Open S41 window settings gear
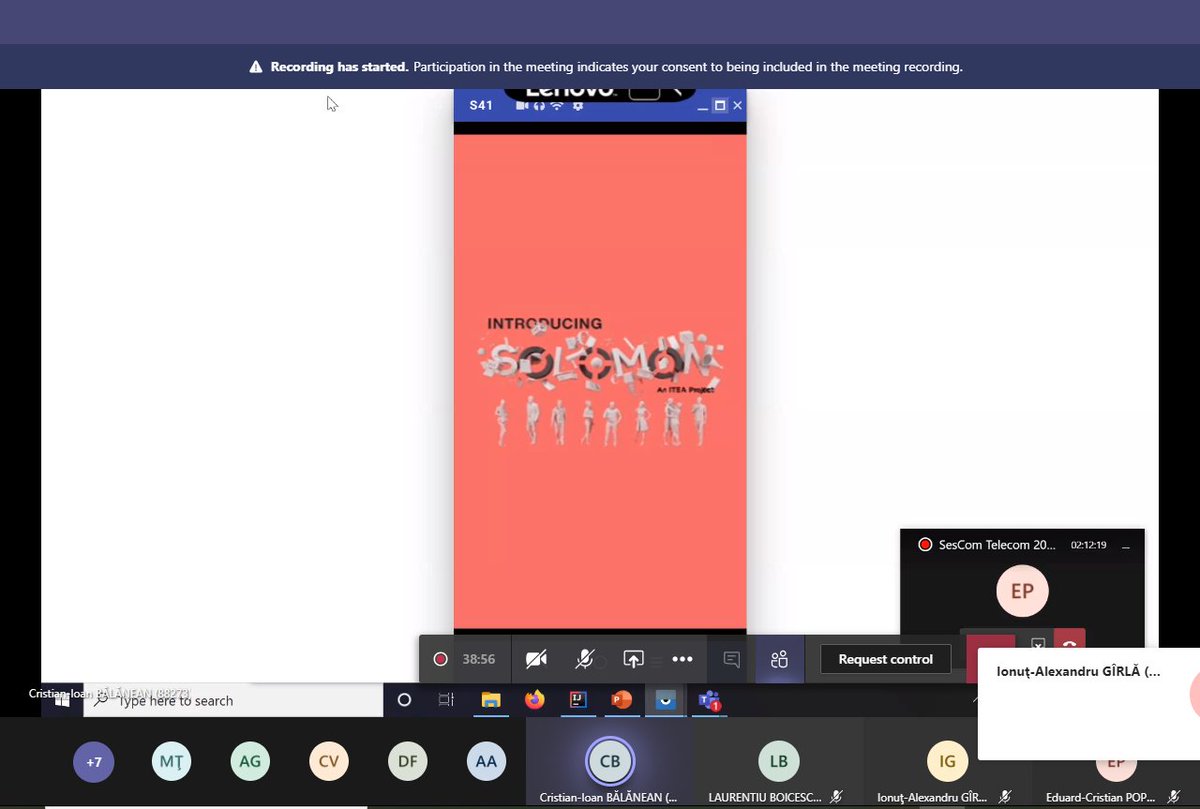The height and width of the screenshot is (809, 1200). [577, 105]
